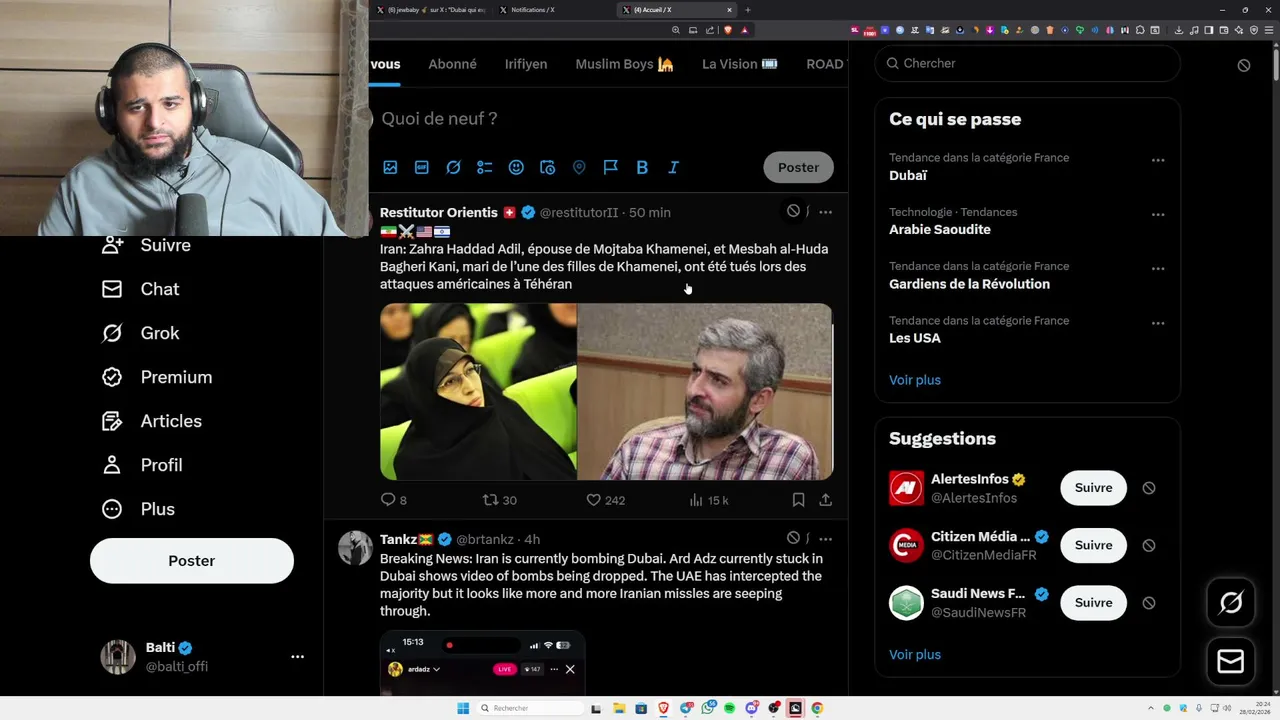Screen dimensions: 1280x720
Task: Open the Chat page in sidebar
Action: [x=141, y=289]
